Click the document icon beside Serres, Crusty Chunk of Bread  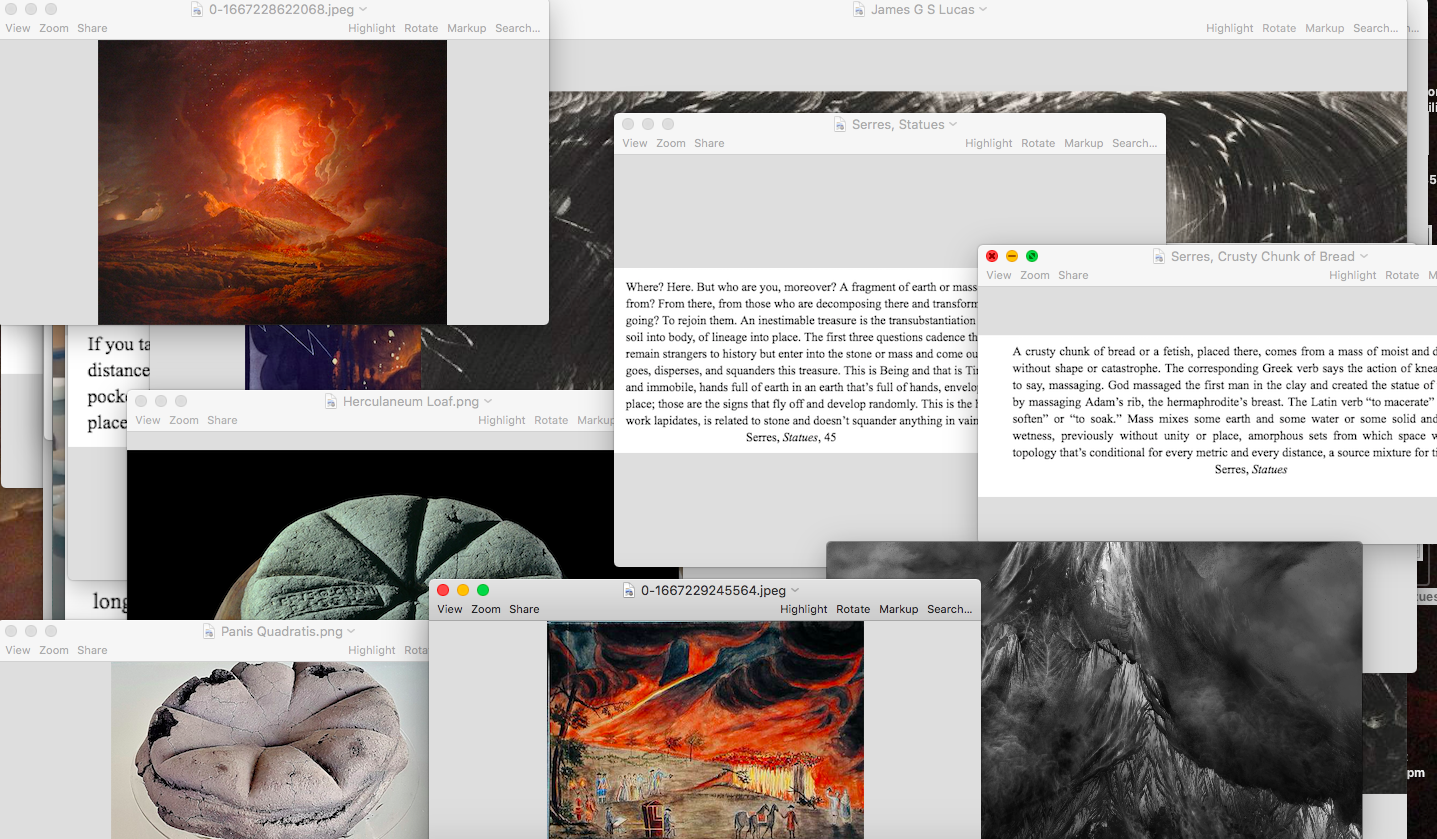point(1160,256)
